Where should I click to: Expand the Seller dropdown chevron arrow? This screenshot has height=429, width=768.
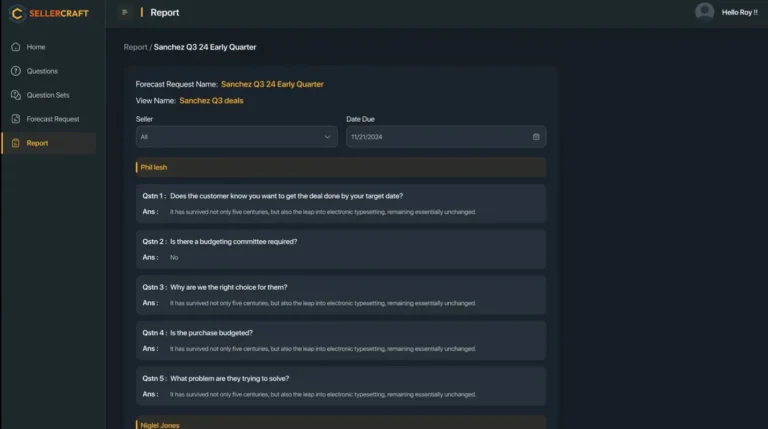(328, 137)
